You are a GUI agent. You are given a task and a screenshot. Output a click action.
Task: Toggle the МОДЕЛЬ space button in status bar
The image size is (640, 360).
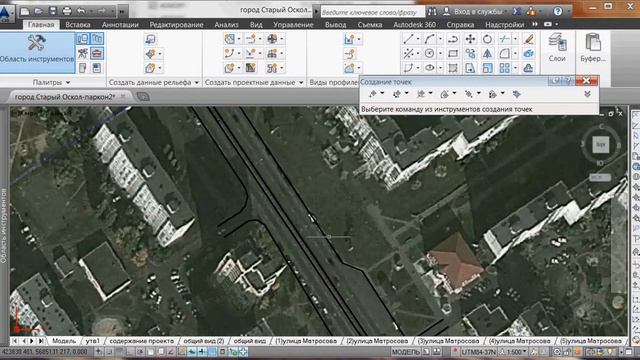405,352
